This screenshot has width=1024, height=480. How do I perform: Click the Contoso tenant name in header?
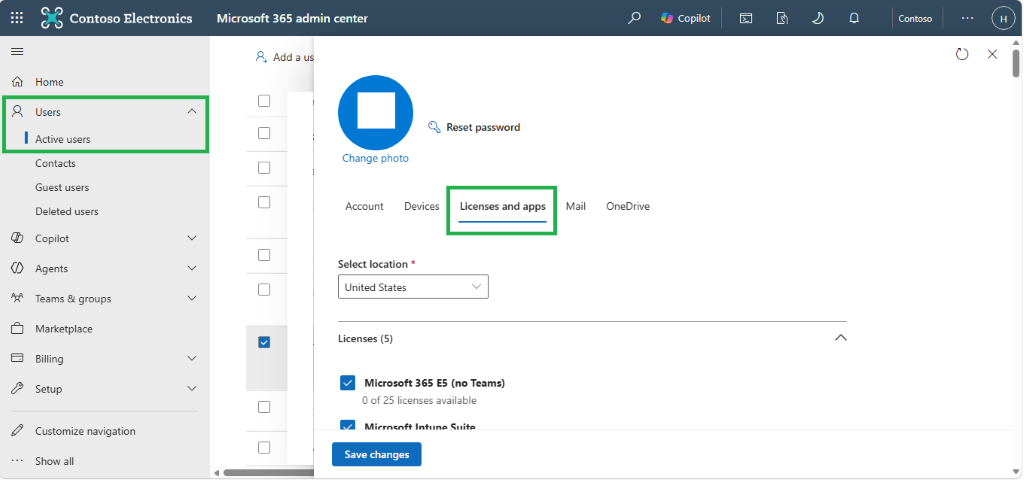915,19
